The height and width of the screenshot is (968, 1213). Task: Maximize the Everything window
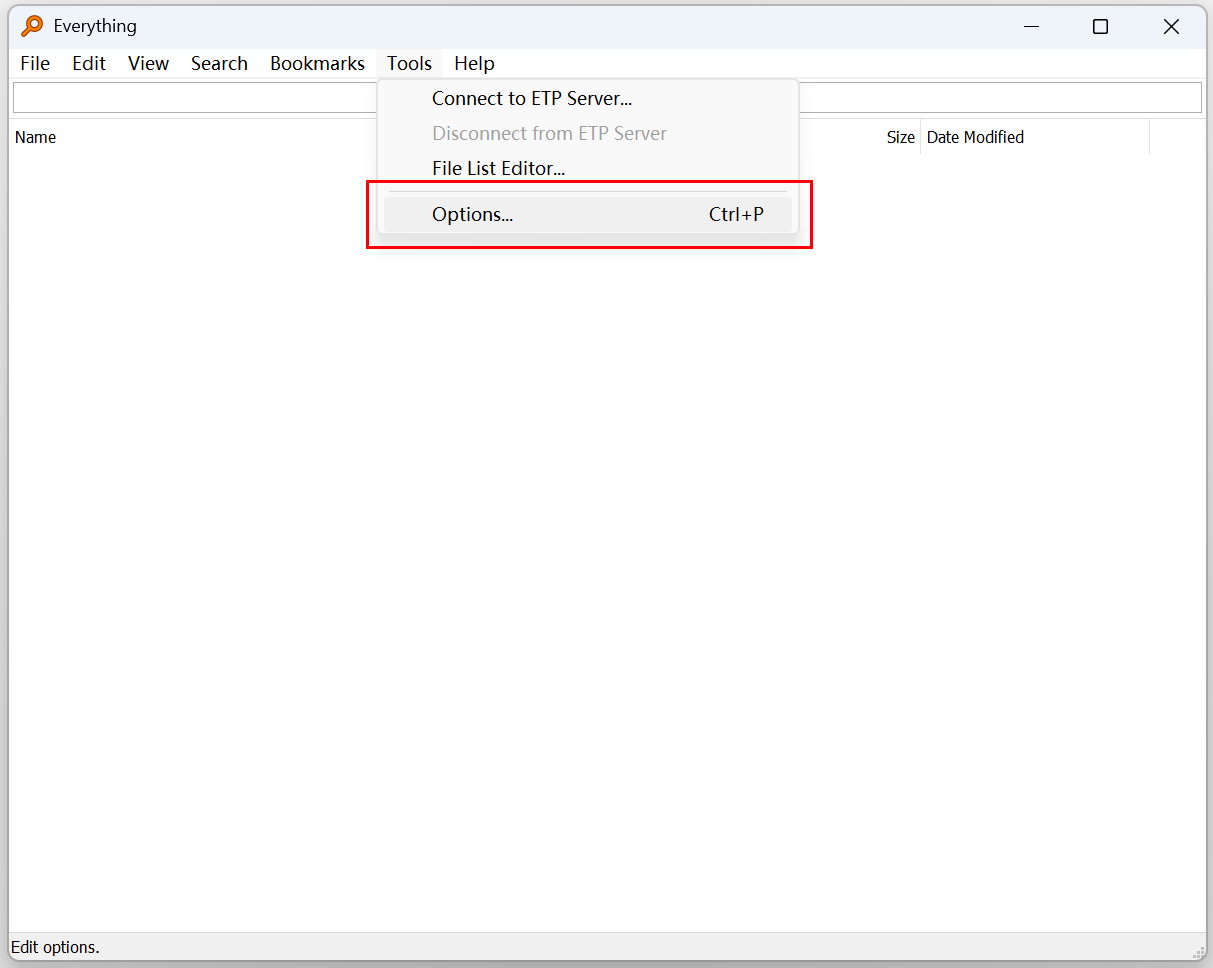click(1101, 27)
